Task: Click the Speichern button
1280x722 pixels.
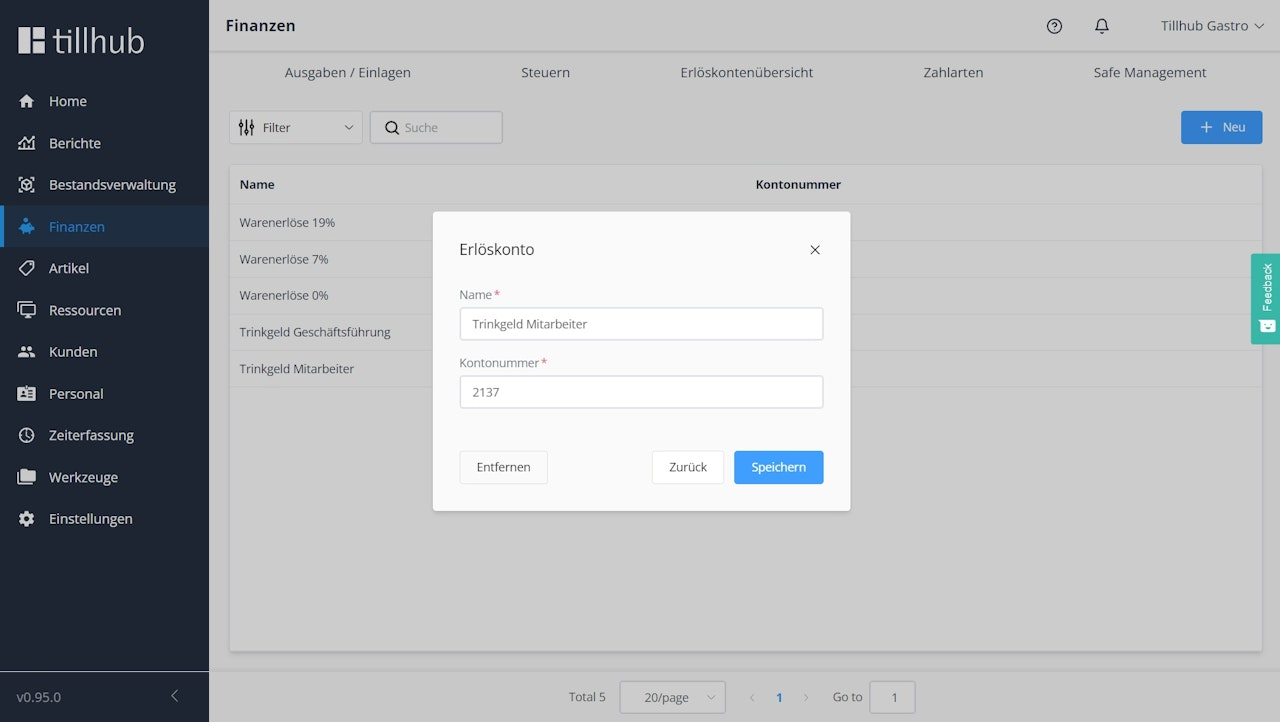Action: (x=779, y=467)
